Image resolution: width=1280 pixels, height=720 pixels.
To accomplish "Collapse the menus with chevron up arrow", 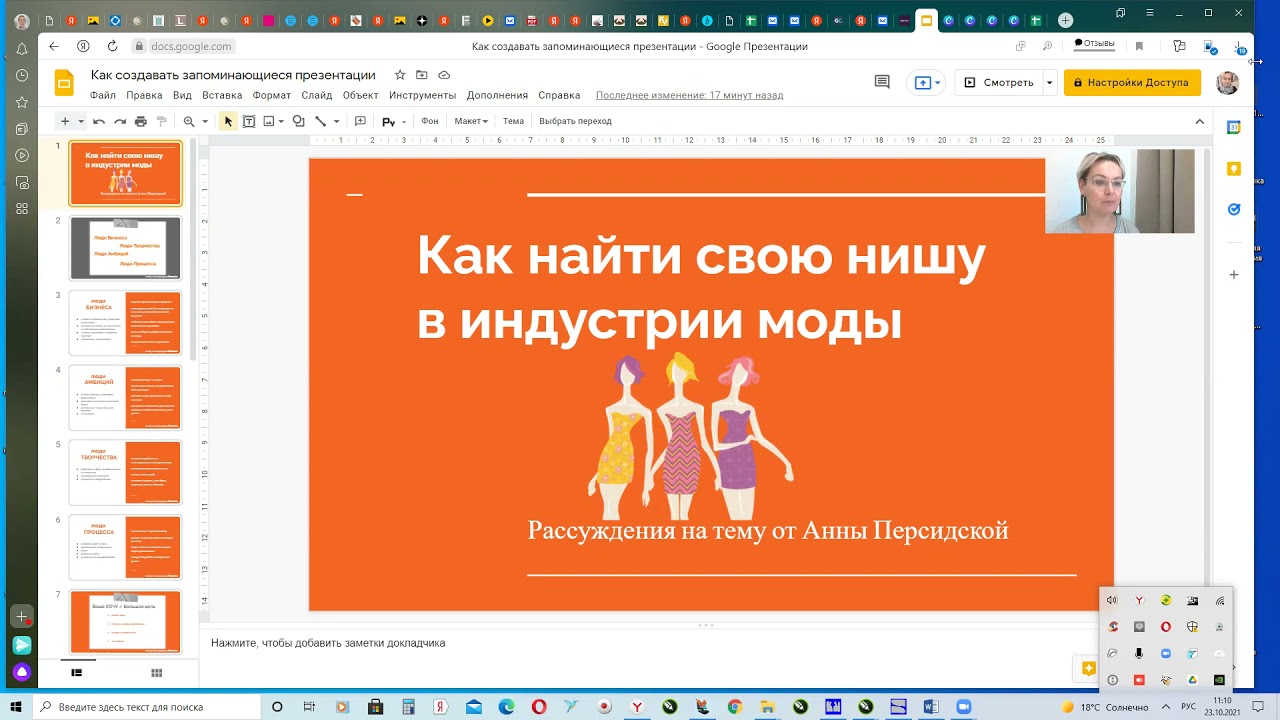I will pos(1200,121).
